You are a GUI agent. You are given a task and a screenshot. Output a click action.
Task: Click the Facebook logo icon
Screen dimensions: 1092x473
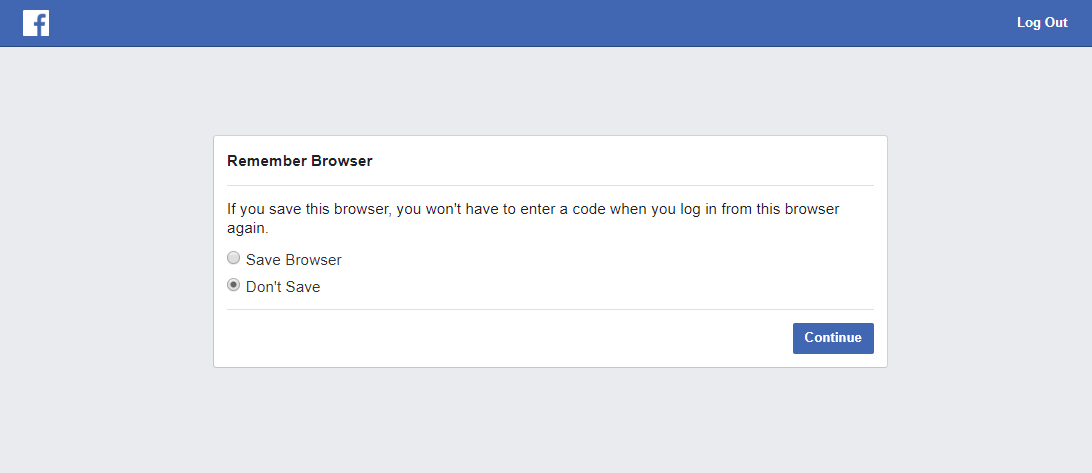pyautogui.click(x=36, y=23)
